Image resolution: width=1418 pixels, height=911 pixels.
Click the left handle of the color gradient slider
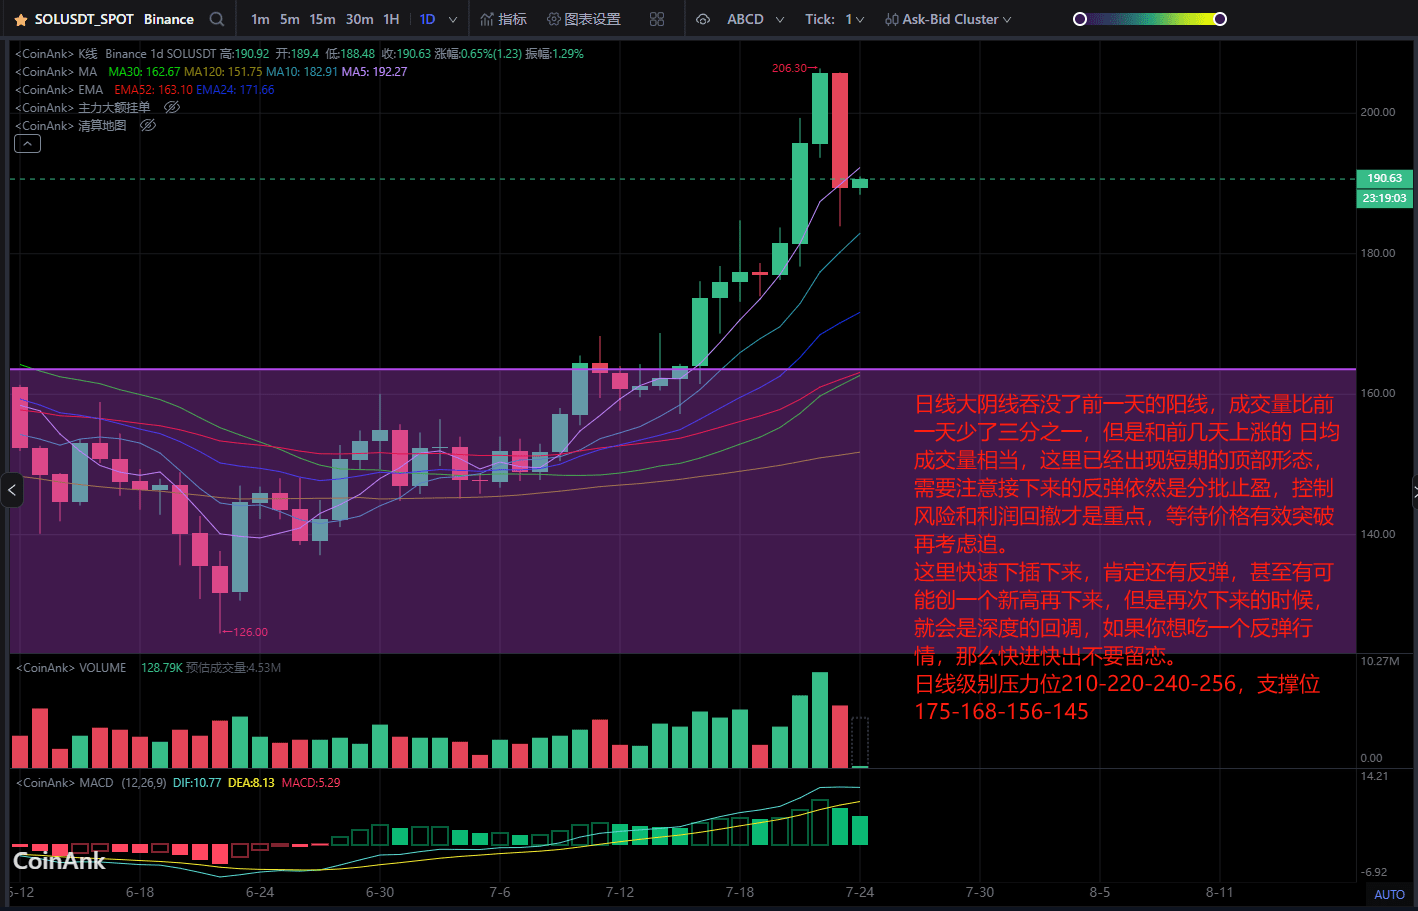click(x=1080, y=19)
